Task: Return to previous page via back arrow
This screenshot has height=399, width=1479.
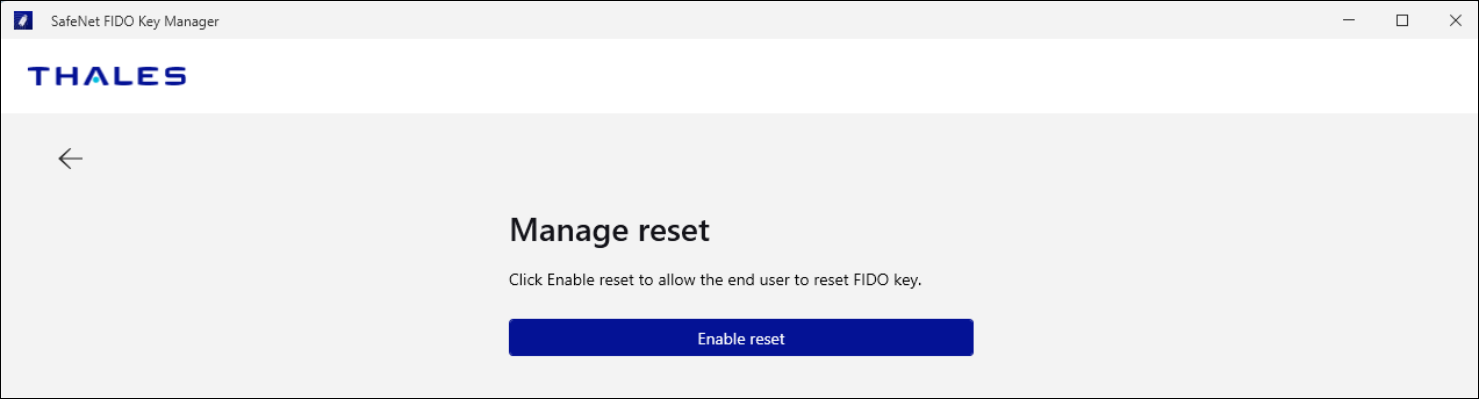Action: coord(70,158)
